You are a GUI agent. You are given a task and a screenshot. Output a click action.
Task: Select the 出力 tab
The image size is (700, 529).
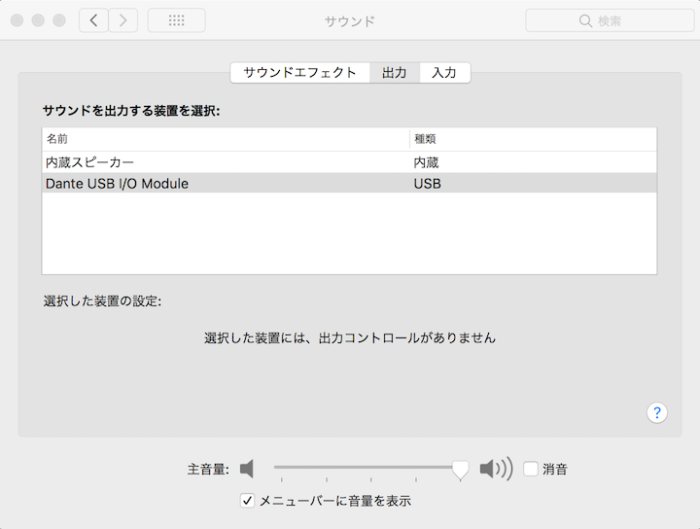[x=394, y=73]
